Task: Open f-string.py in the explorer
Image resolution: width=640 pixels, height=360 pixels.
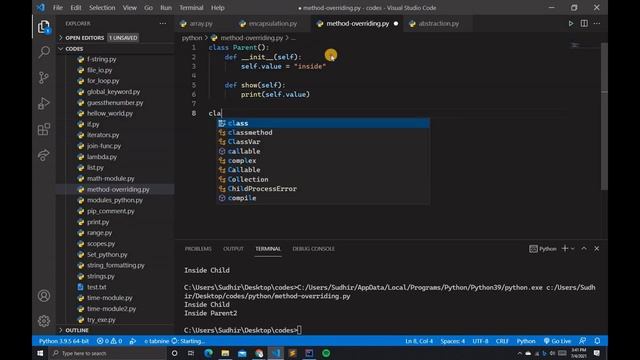Action: tap(101, 59)
